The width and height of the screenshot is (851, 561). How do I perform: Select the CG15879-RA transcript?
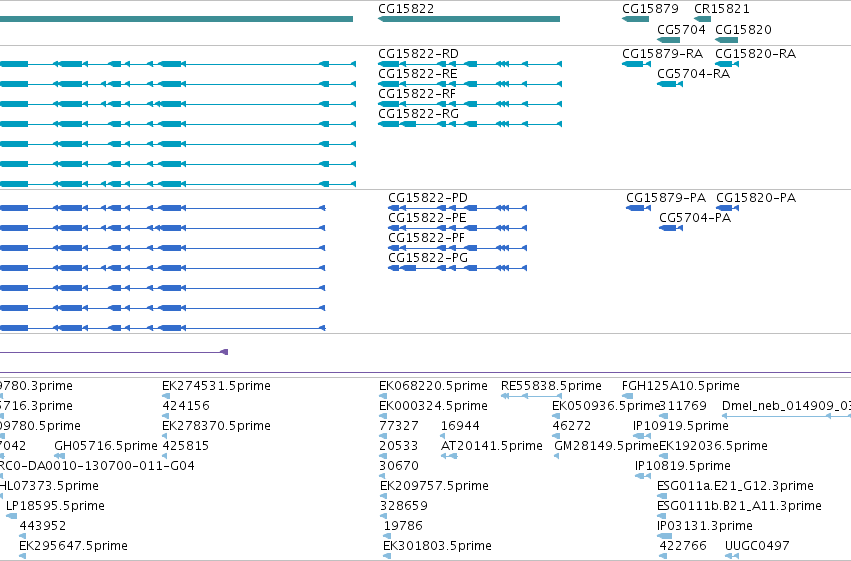coord(662,54)
